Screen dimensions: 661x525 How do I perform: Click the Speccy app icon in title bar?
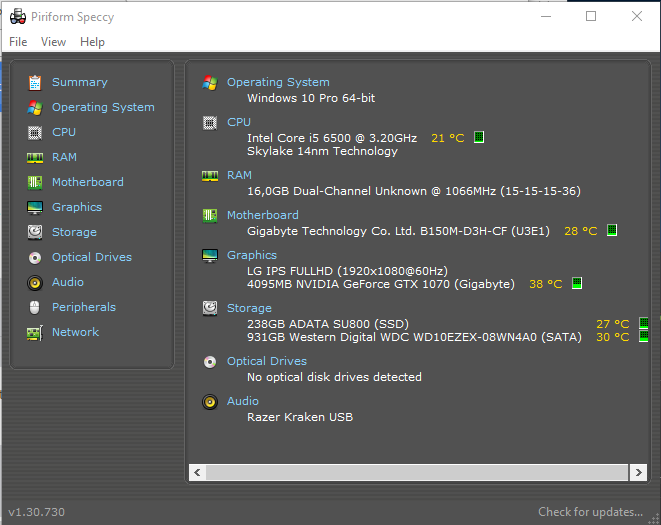click(x=18, y=16)
